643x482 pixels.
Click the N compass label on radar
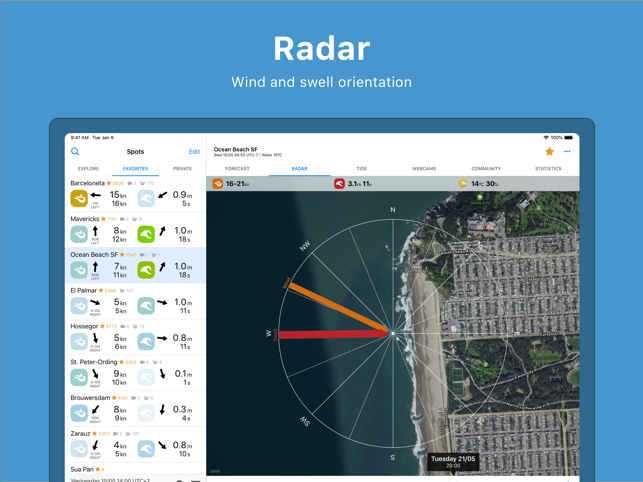pyautogui.click(x=392, y=210)
